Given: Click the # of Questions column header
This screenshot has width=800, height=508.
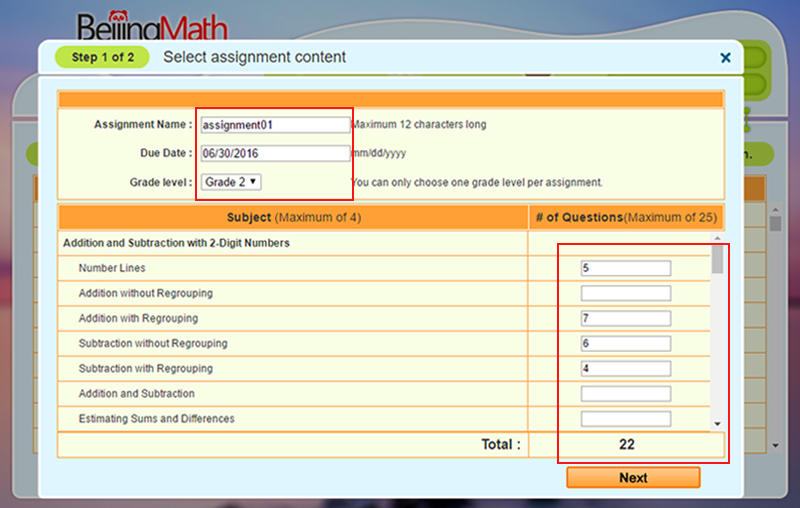Looking at the screenshot, I should (627, 217).
